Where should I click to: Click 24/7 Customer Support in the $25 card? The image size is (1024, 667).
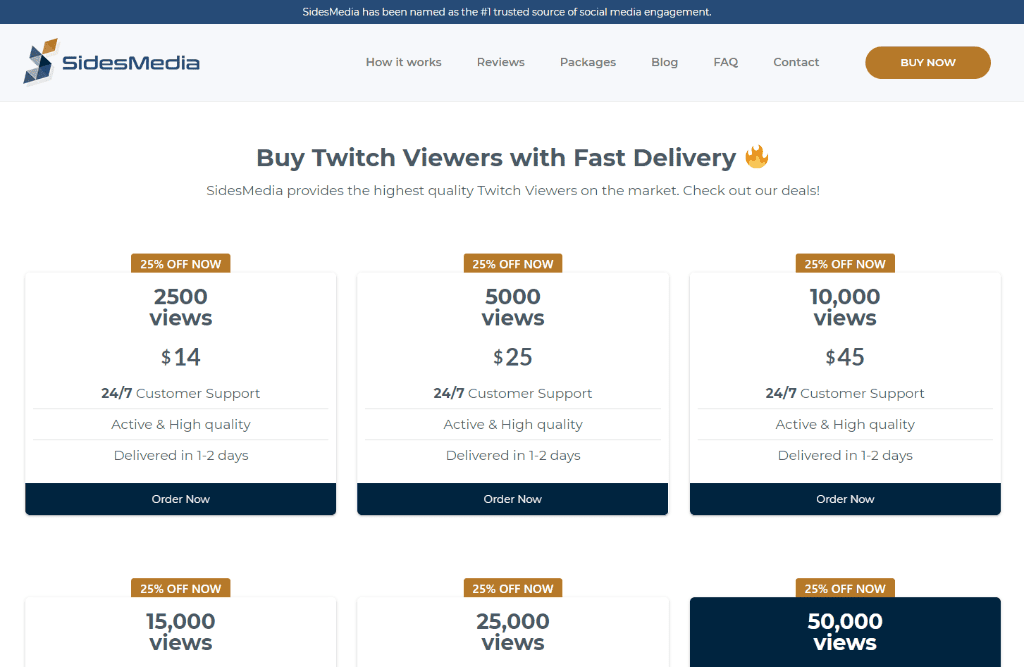point(513,393)
